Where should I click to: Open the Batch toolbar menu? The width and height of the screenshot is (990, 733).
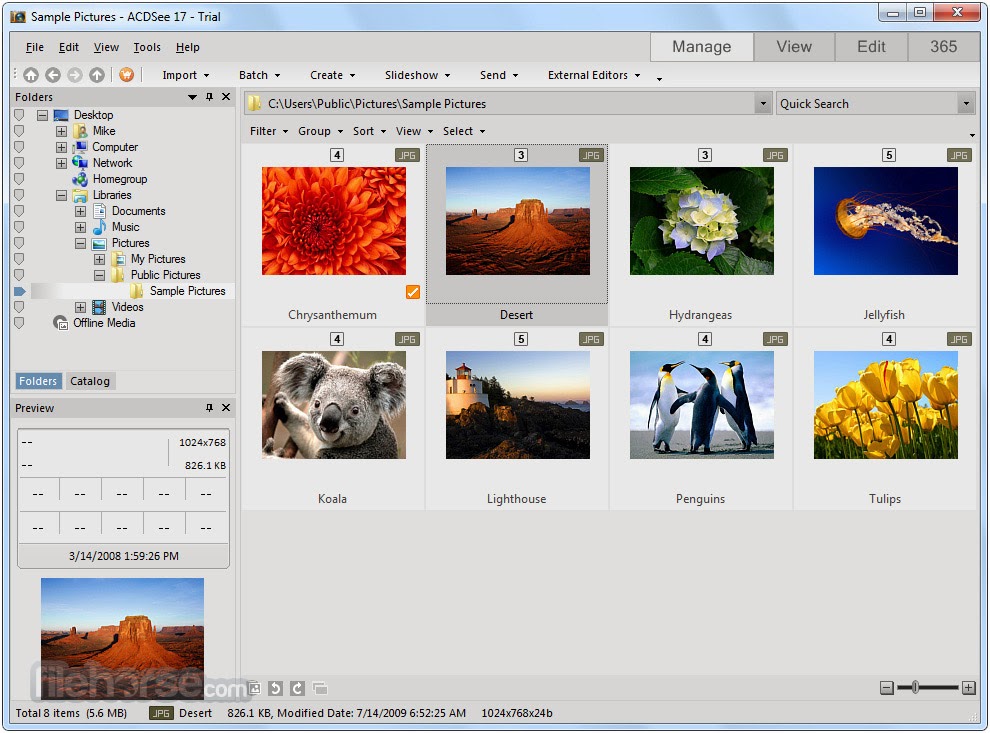259,75
